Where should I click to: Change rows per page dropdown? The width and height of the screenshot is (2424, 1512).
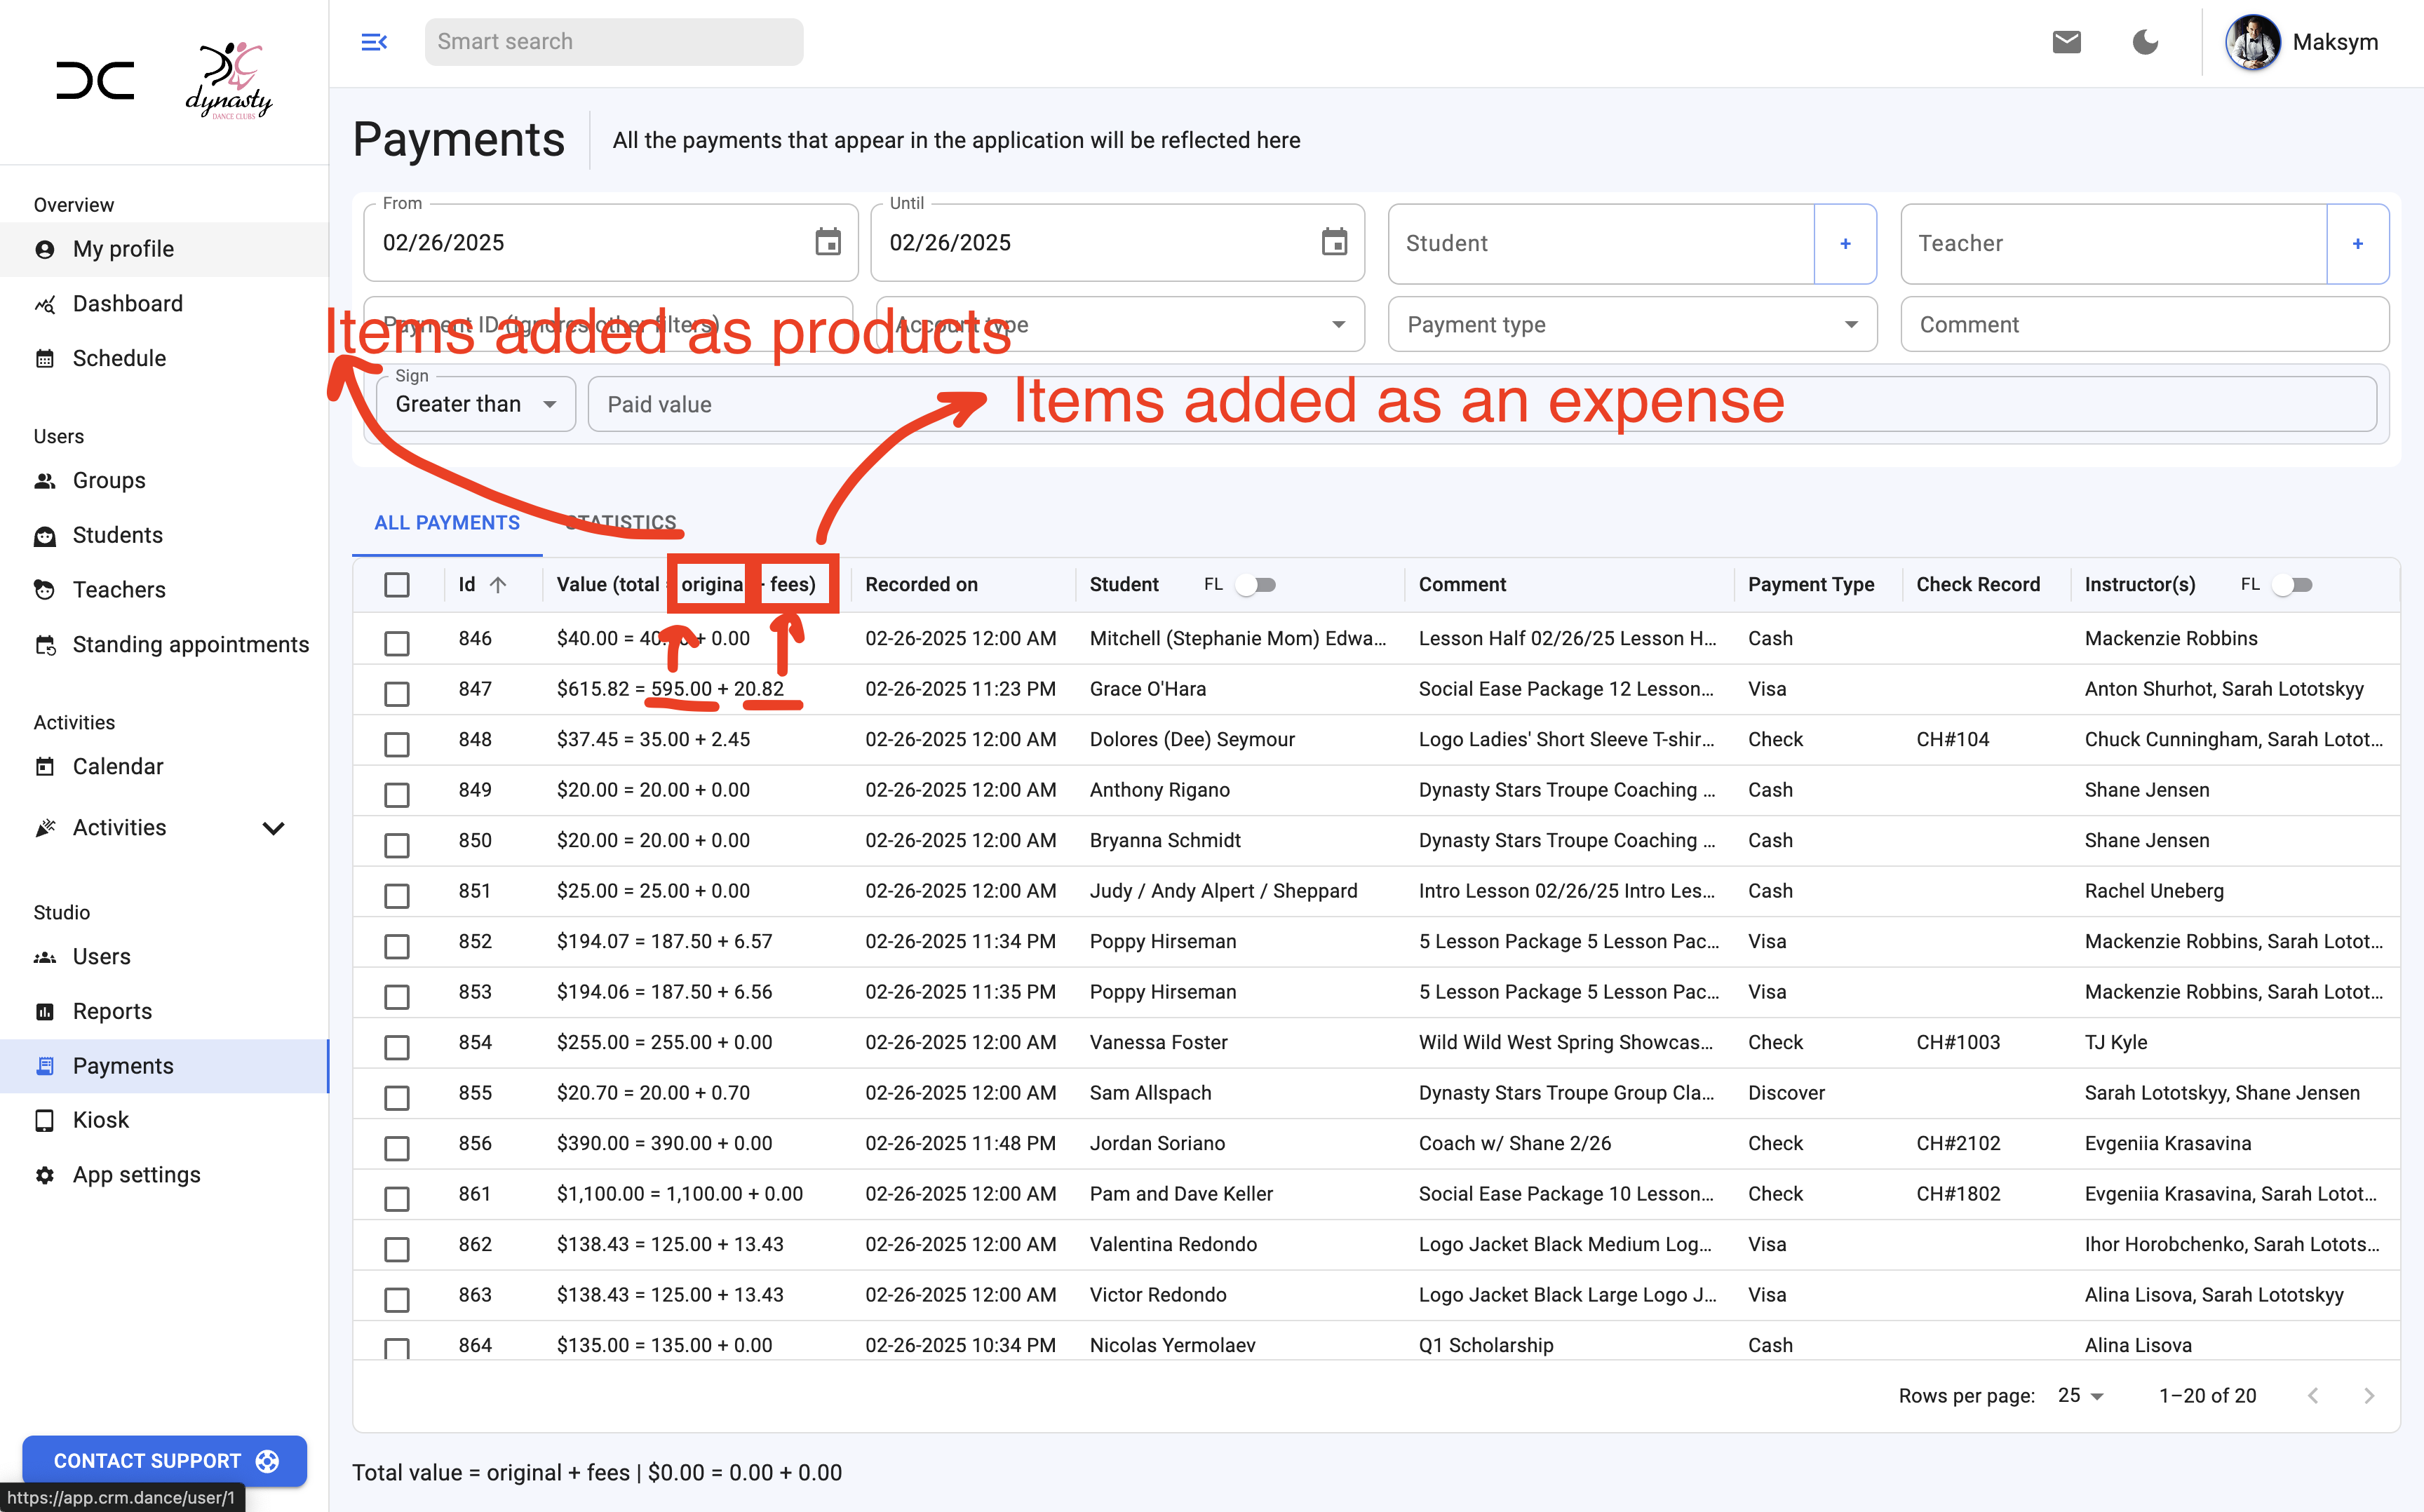(x=2081, y=1395)
